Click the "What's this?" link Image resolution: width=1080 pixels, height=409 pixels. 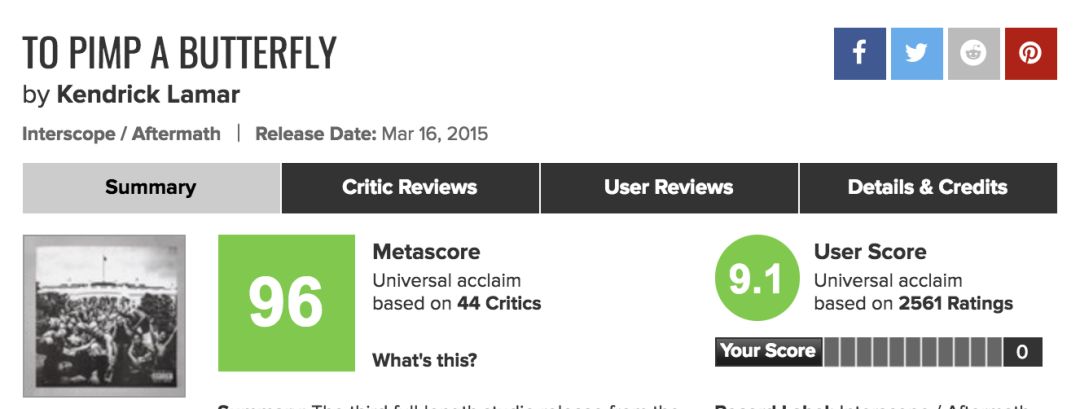point(424,360)
